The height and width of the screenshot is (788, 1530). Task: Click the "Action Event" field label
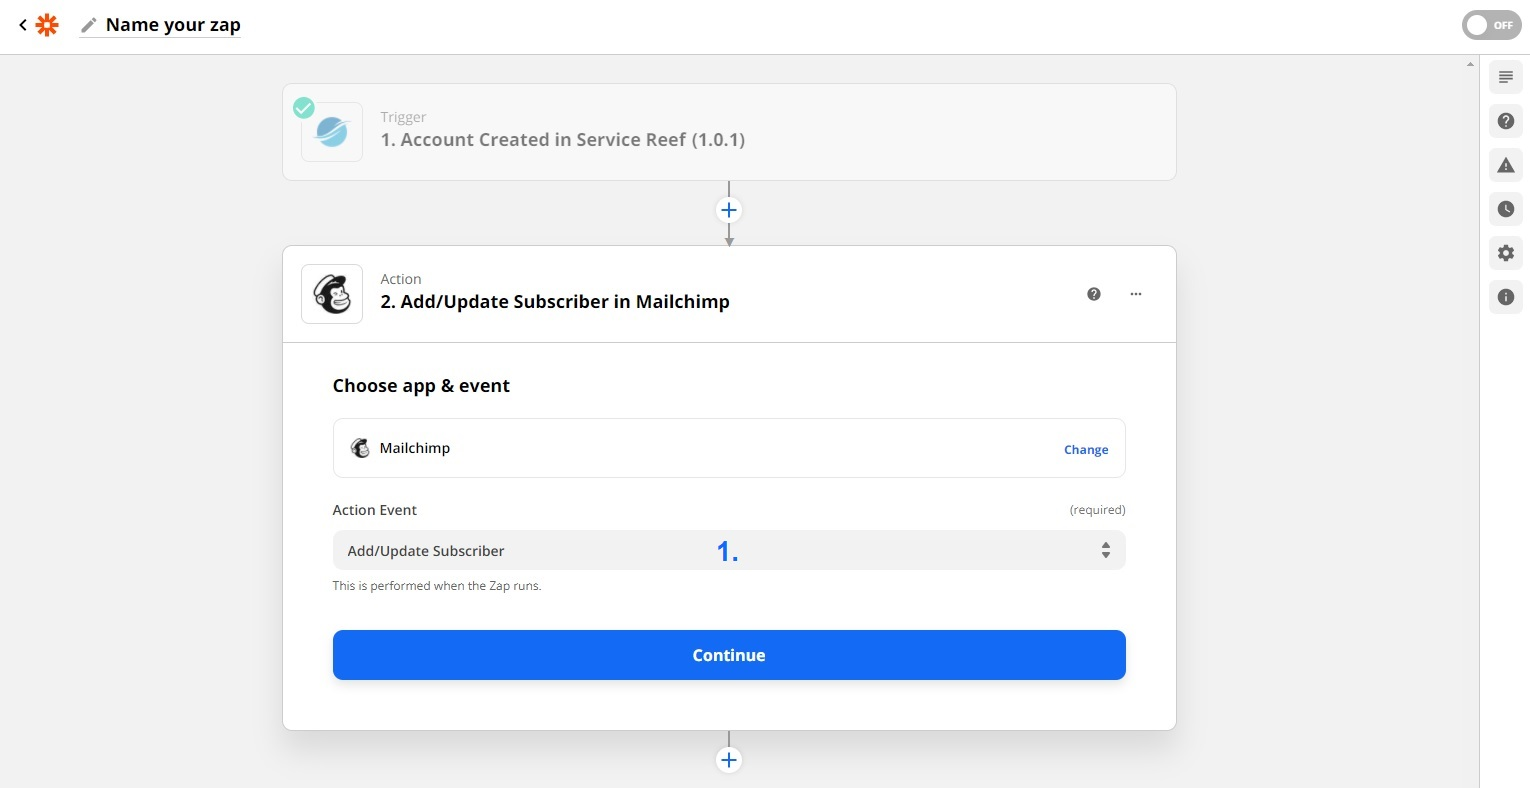(375, 510)
